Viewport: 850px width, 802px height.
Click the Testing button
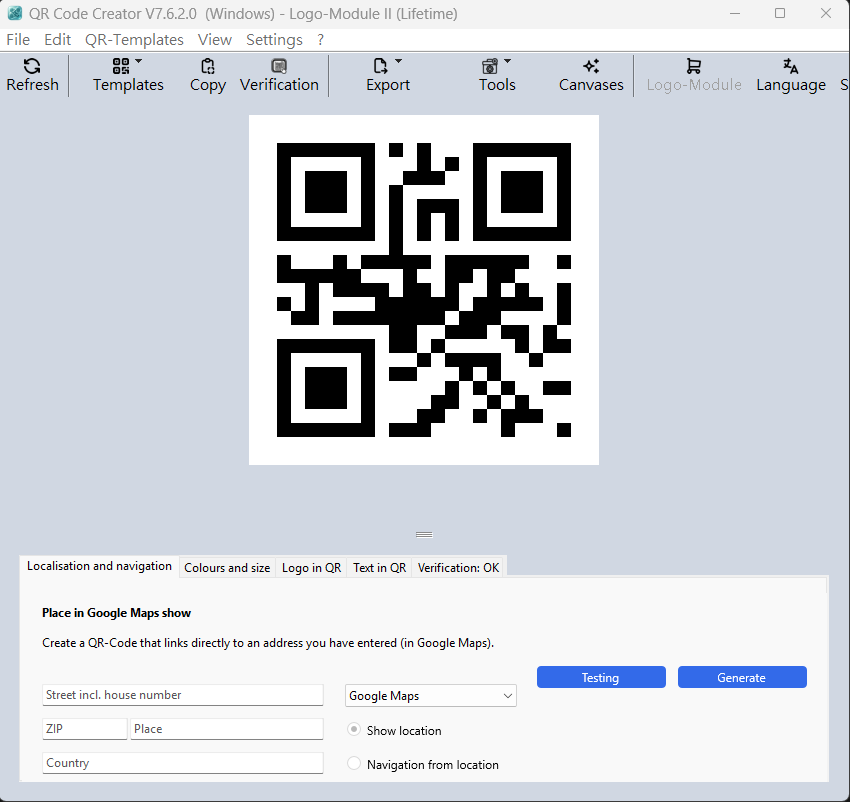[601, 677]
